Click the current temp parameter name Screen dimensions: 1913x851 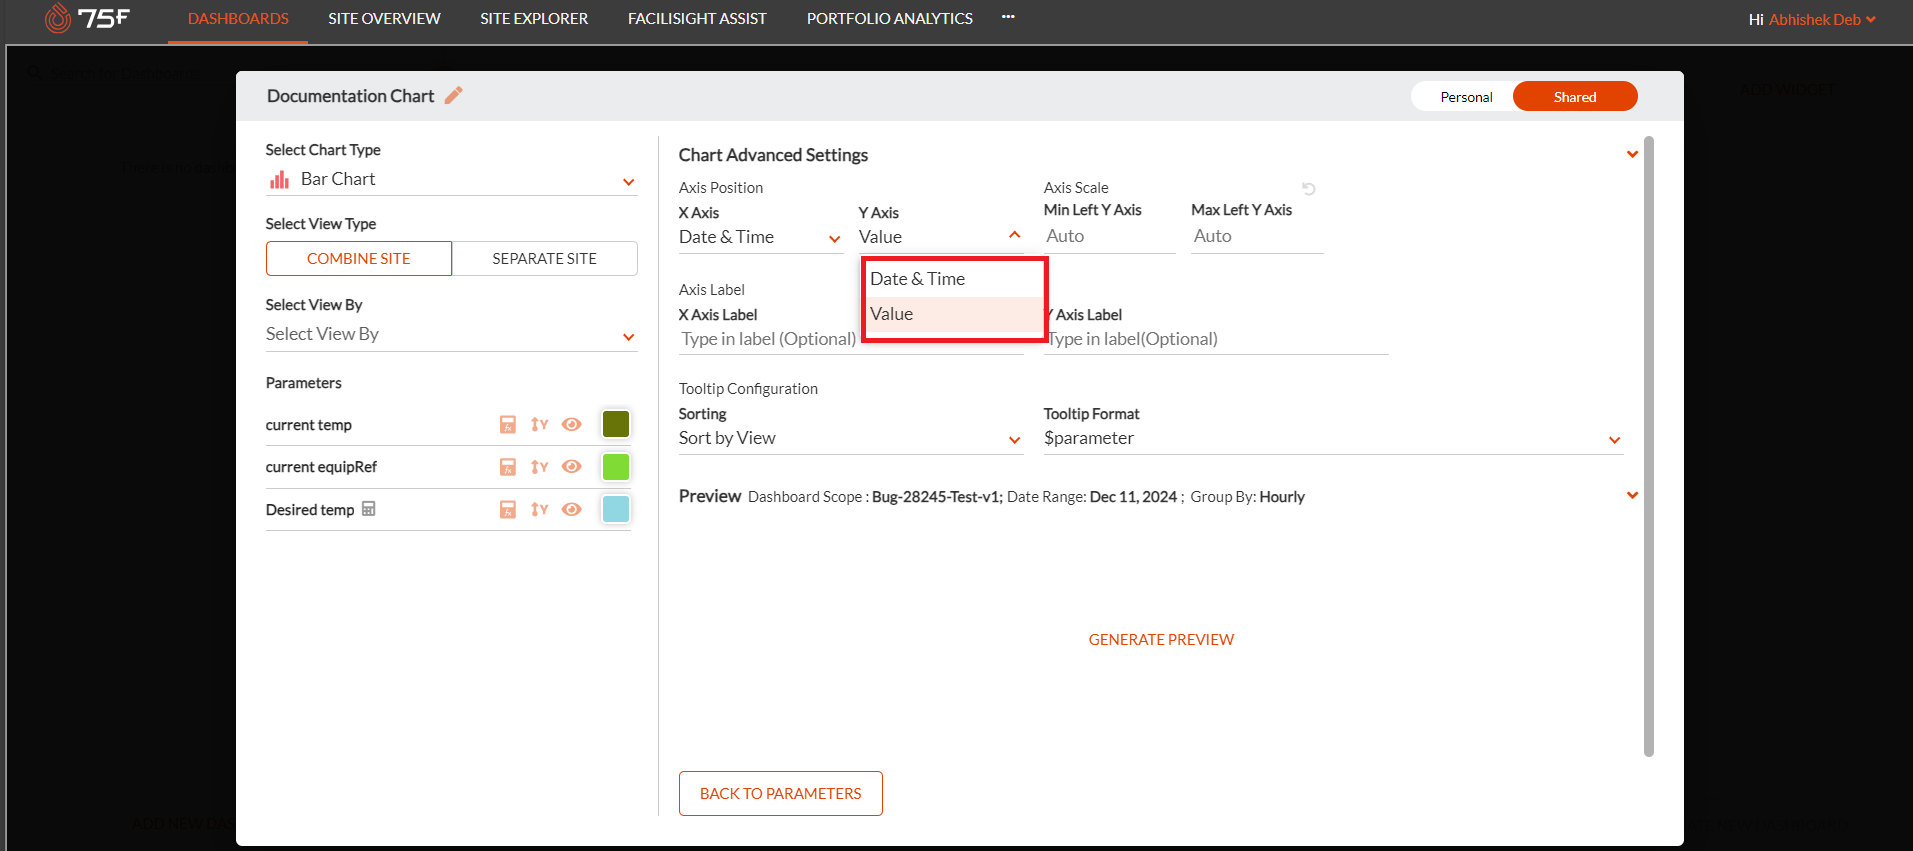(309, 425)
